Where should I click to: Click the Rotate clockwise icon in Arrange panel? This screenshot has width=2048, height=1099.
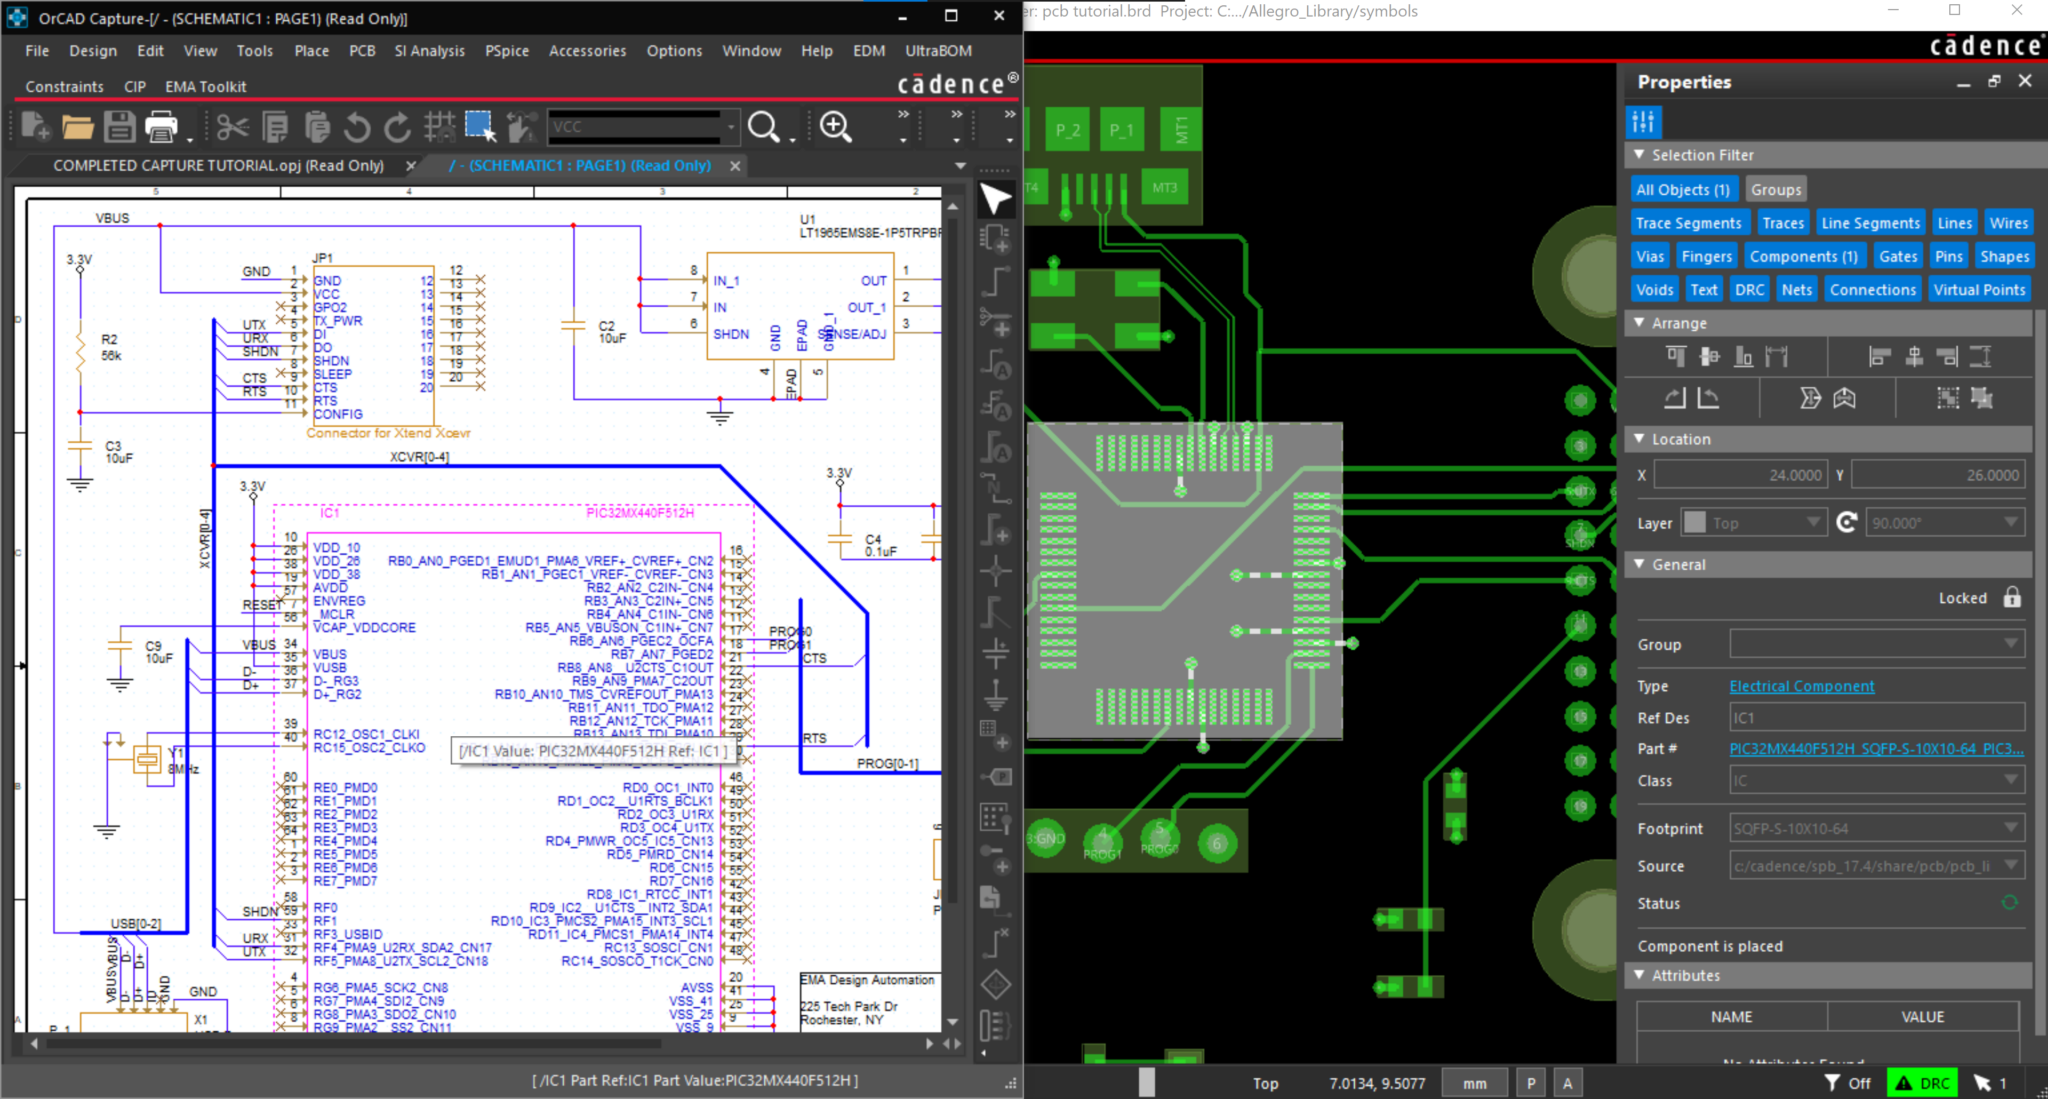(1673, 398)
